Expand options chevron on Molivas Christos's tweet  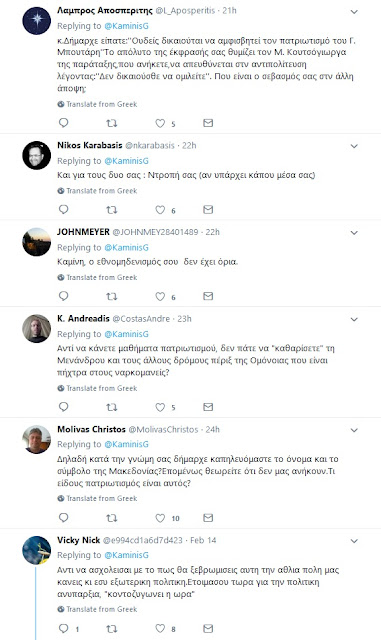(x=354, y=430)
